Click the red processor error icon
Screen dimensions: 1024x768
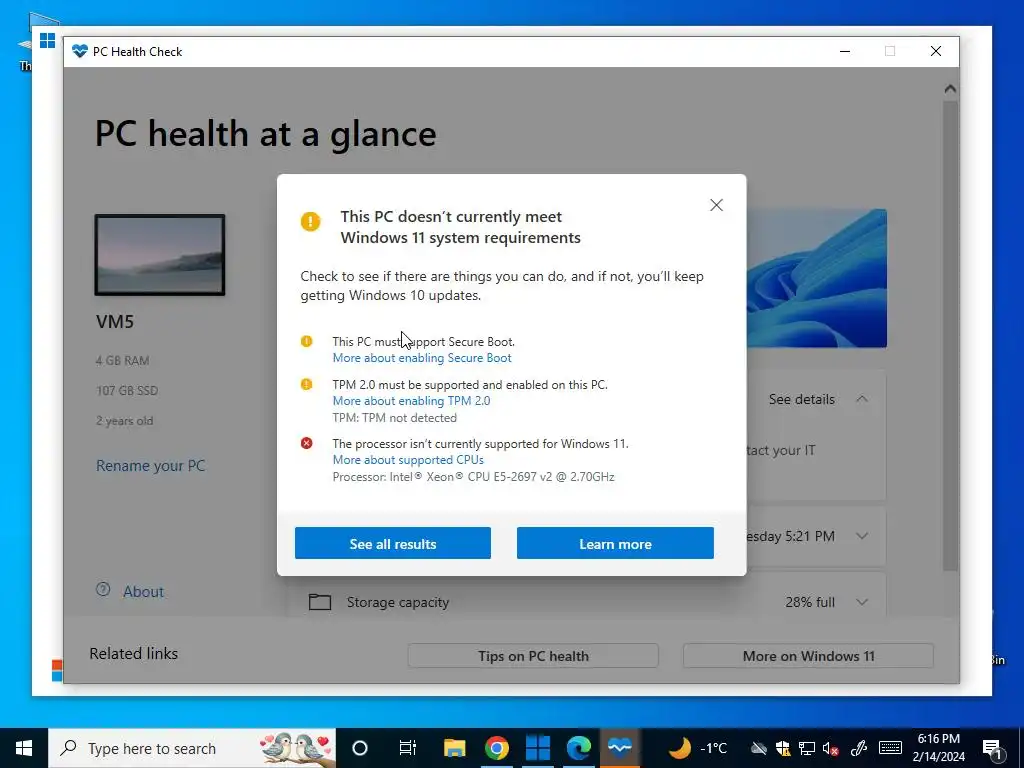coord(306,443)
